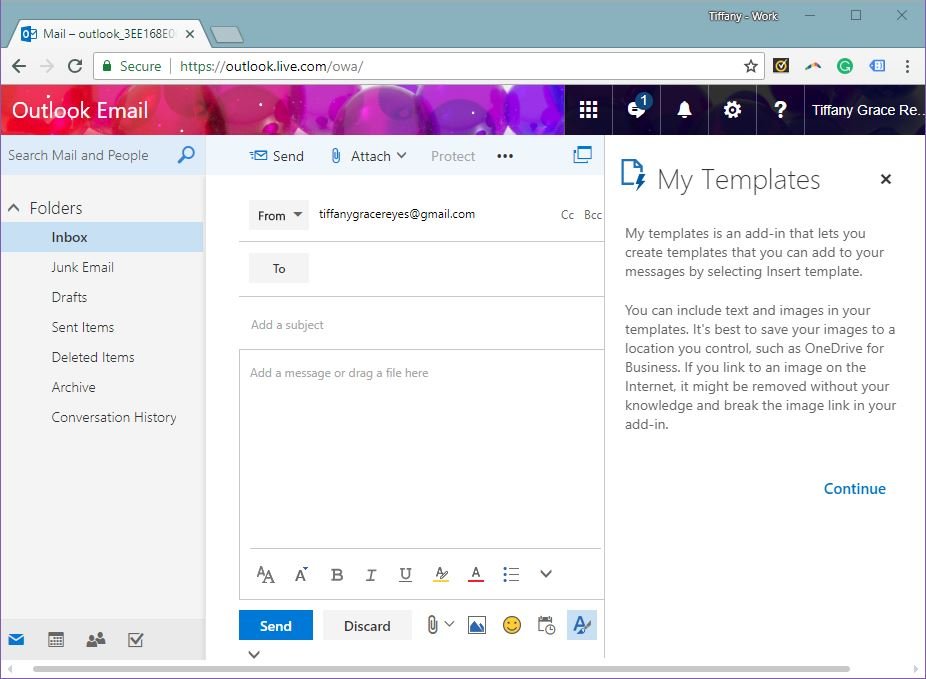Toggle underline formatting

click(x=405, y=574)
